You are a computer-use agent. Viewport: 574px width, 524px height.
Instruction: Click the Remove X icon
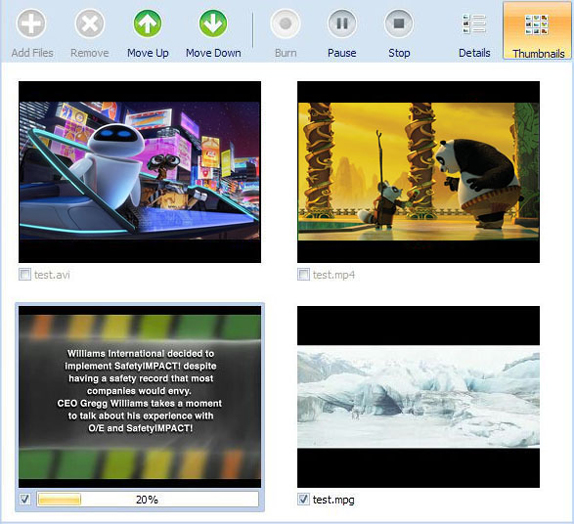[90, 24]
